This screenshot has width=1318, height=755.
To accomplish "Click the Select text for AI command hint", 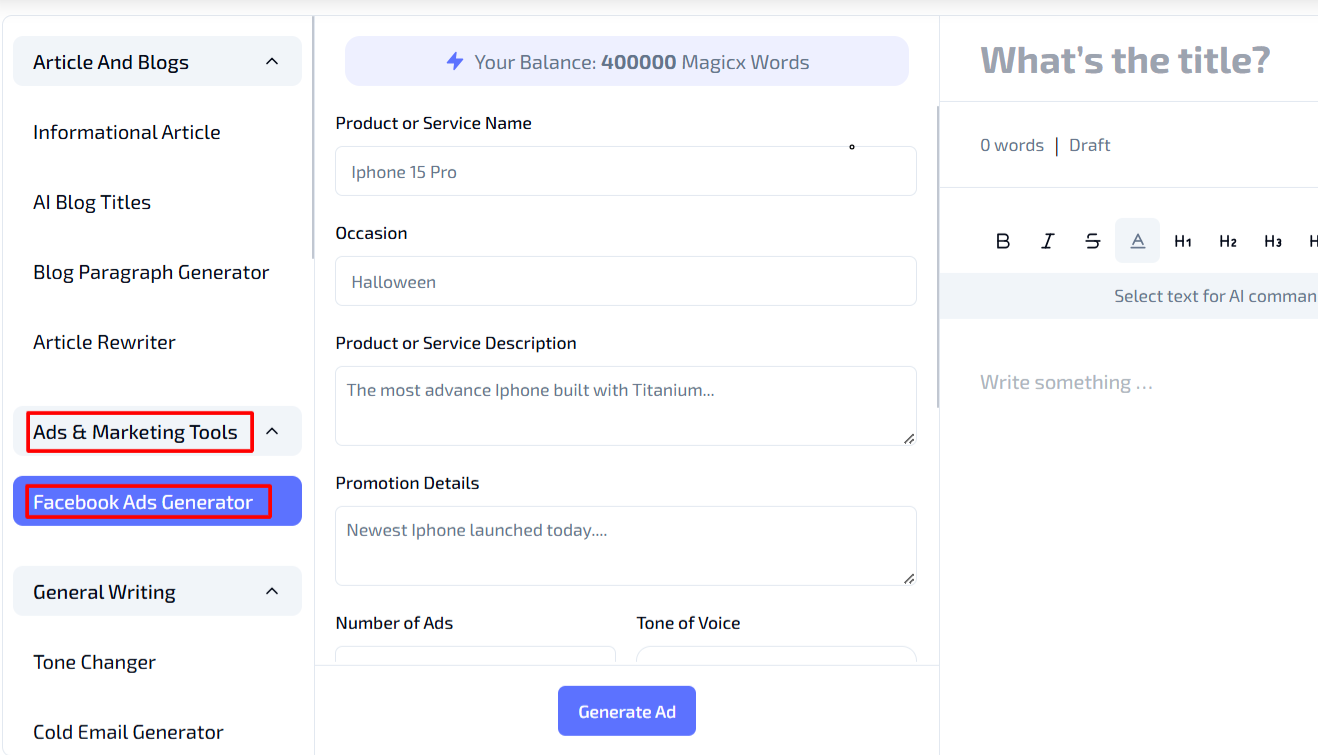I will pyautogui.click(x=1215, y=296).
